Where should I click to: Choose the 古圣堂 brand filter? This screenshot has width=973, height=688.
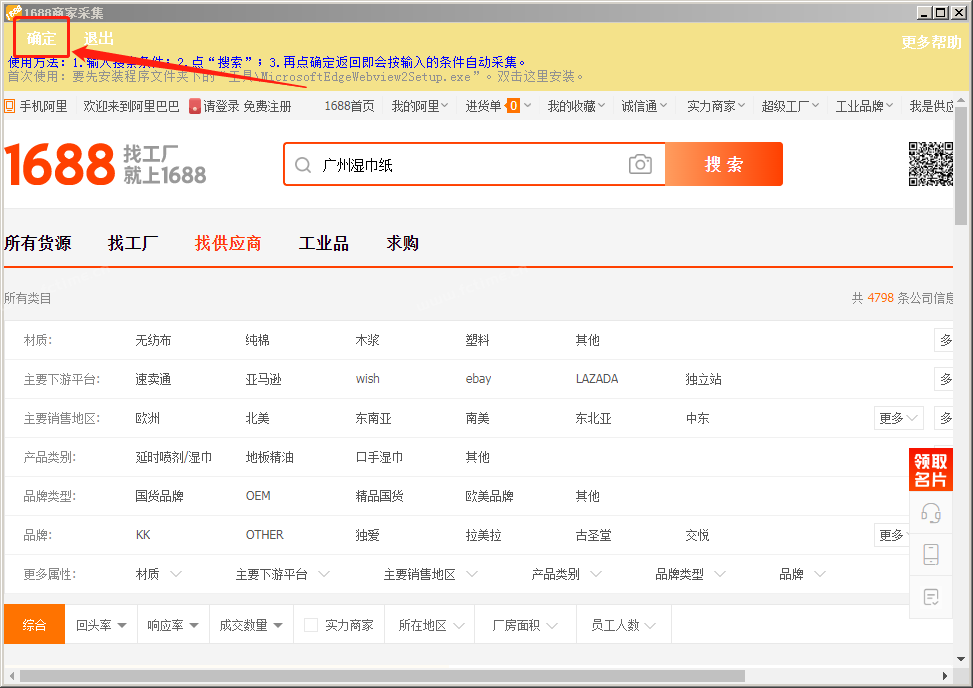(593, 535)
